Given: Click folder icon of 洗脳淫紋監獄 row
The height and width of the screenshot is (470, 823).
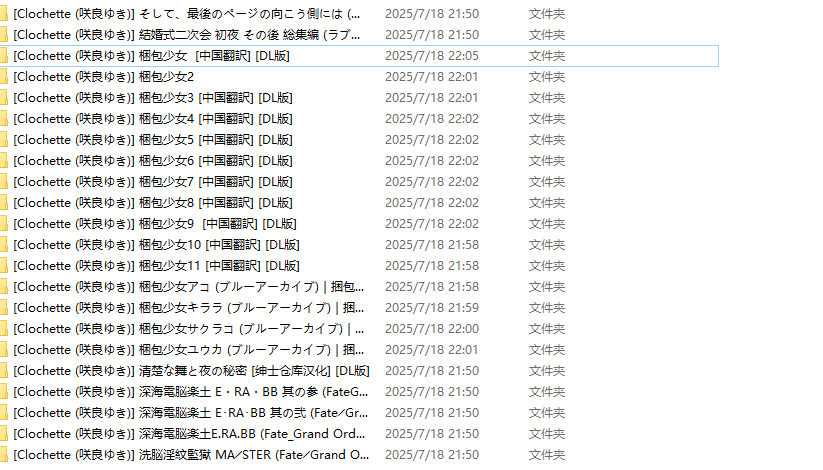Looking at the screenshot, I should point(4,455).
